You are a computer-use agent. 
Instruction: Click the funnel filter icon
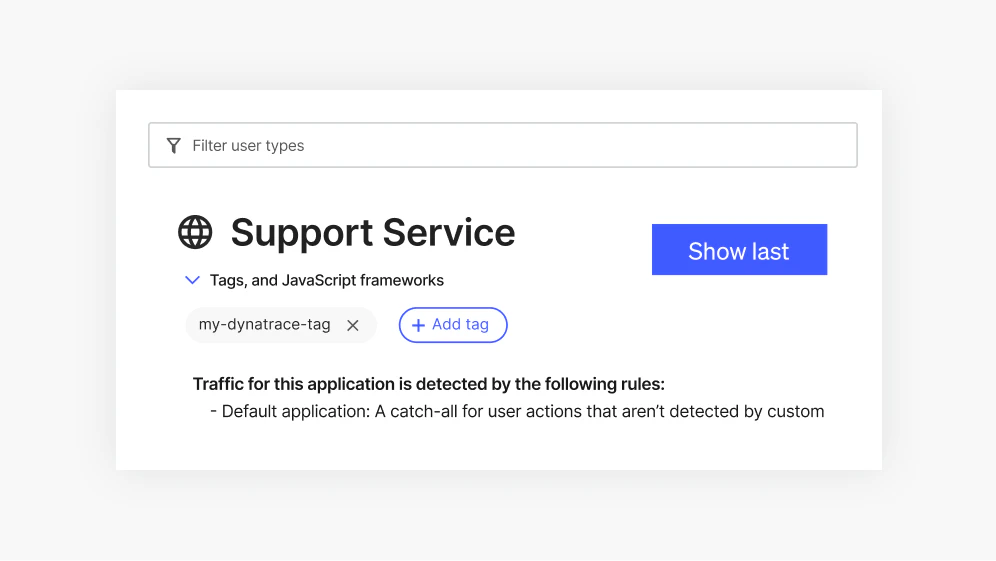pyautogui.click(x=174, y=146)
